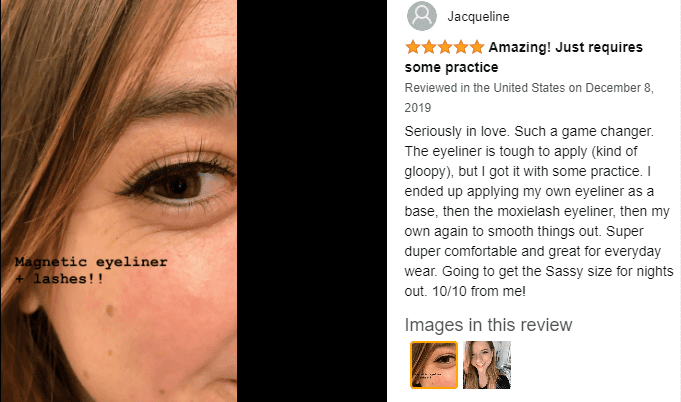This screenshot has width=681, height=402.
Task: Click the "Magnetic eyeliner + lashes!!" caption text
Action: click(x=91, y=270)
